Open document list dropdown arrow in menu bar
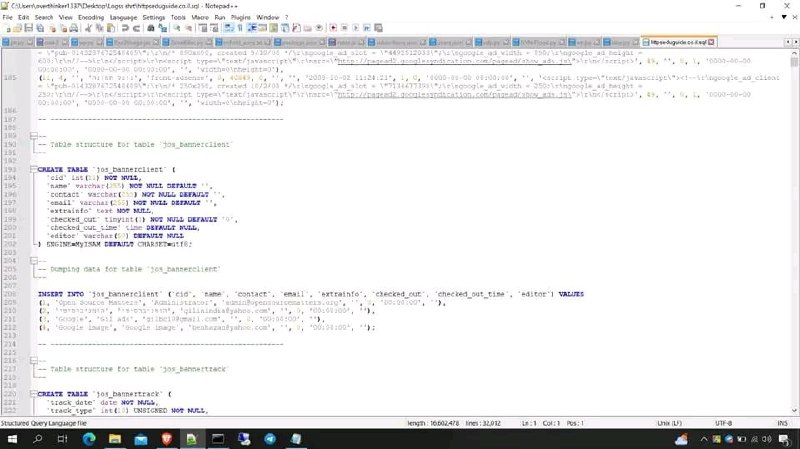This screenshot has width=800, height=449. pyautogui.click(x=784, y=17)
